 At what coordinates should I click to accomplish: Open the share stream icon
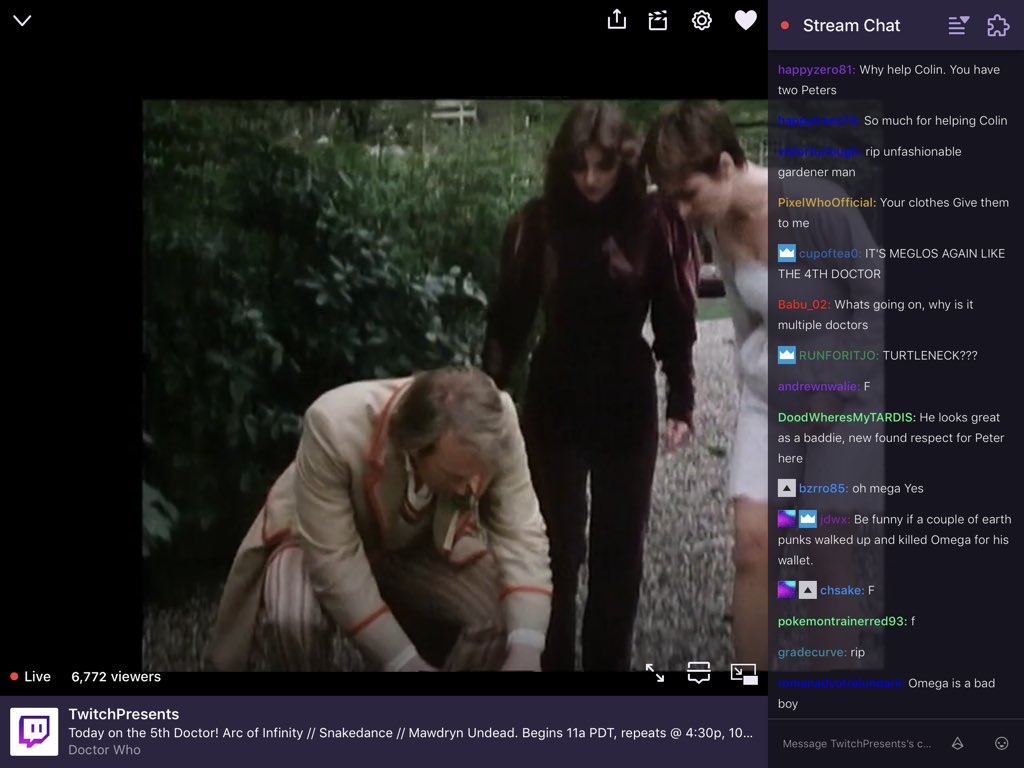coord(616,20)
